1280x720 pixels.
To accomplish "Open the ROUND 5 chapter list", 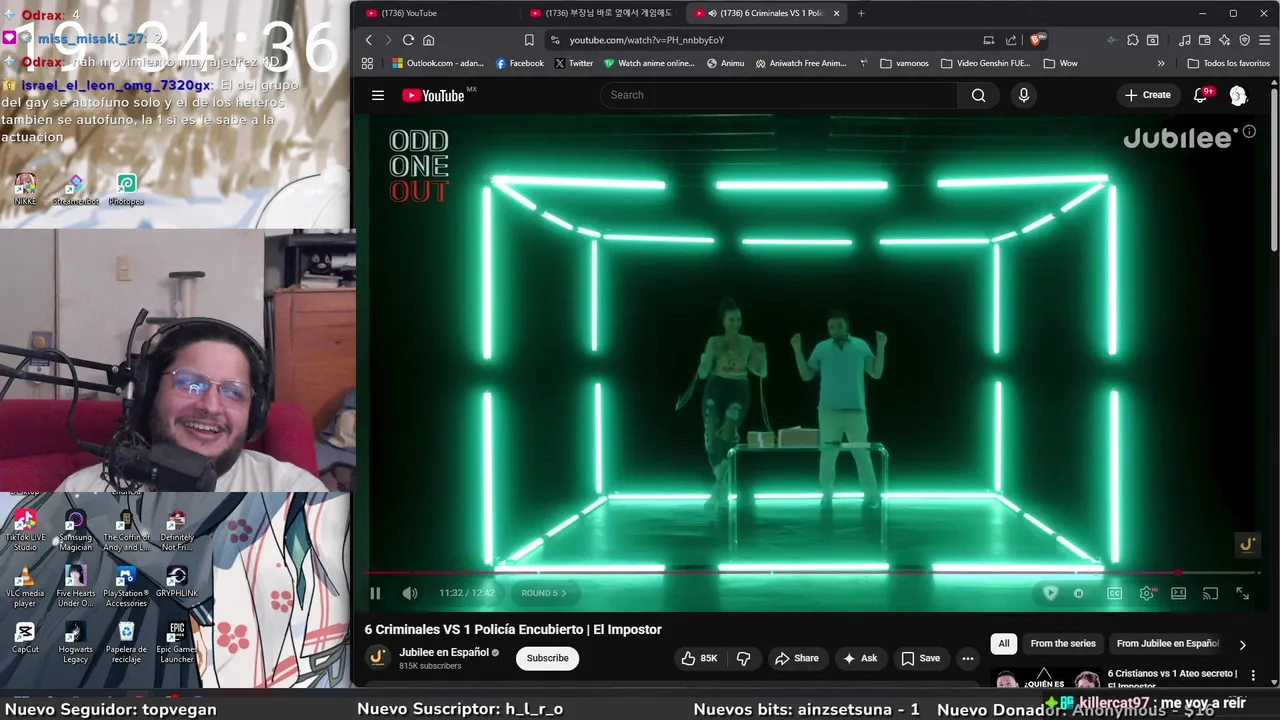I will click(543, 593).
